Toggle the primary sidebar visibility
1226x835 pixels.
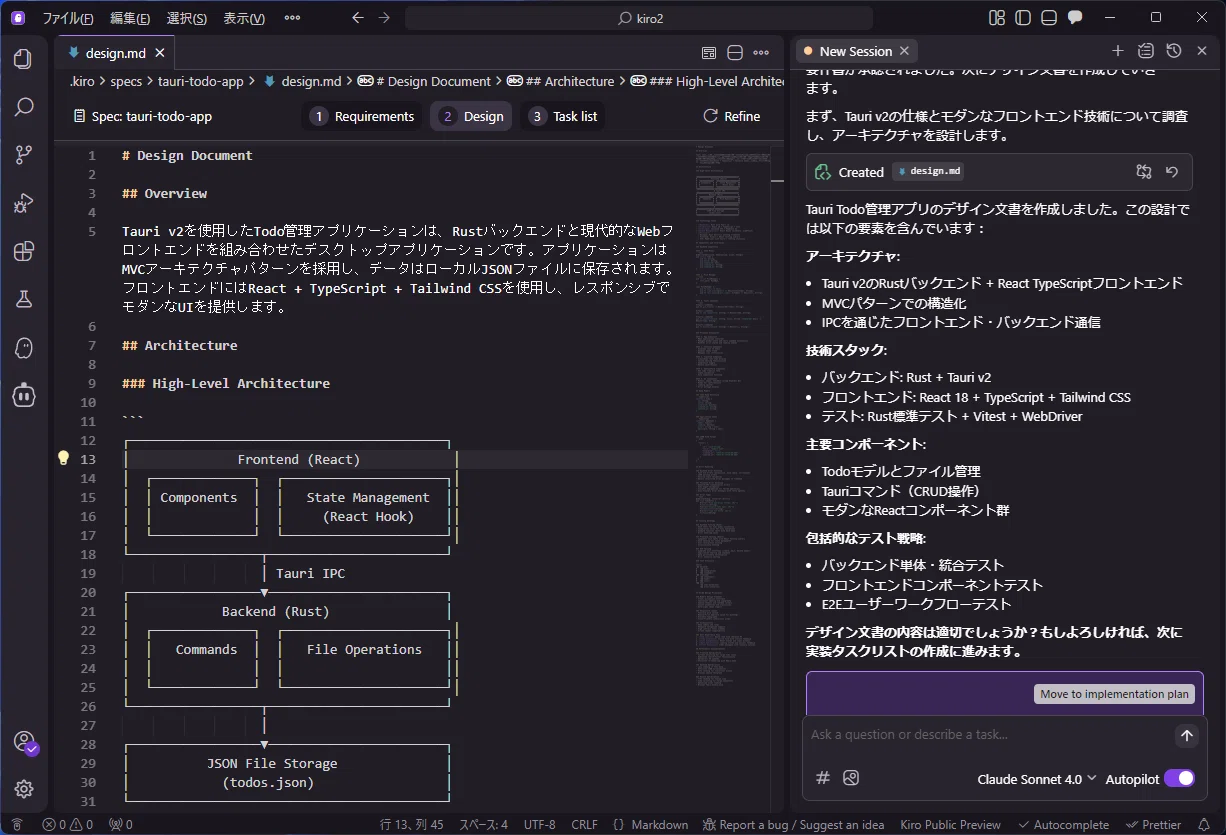(1022, 18)
